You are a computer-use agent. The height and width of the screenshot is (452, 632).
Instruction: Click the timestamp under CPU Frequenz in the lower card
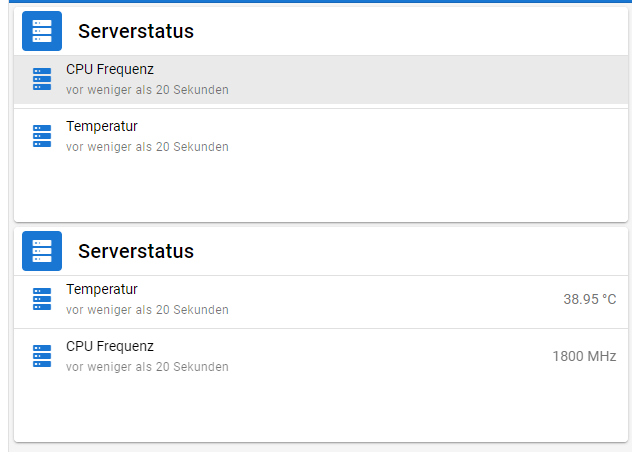(x=147, y=367)
